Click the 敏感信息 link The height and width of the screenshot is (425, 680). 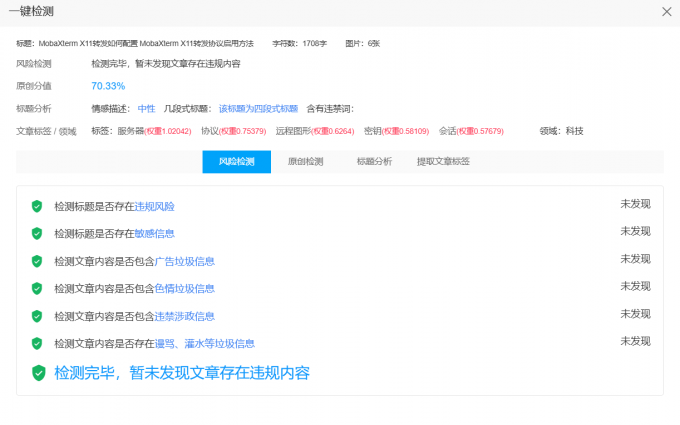tap(154, 234)
